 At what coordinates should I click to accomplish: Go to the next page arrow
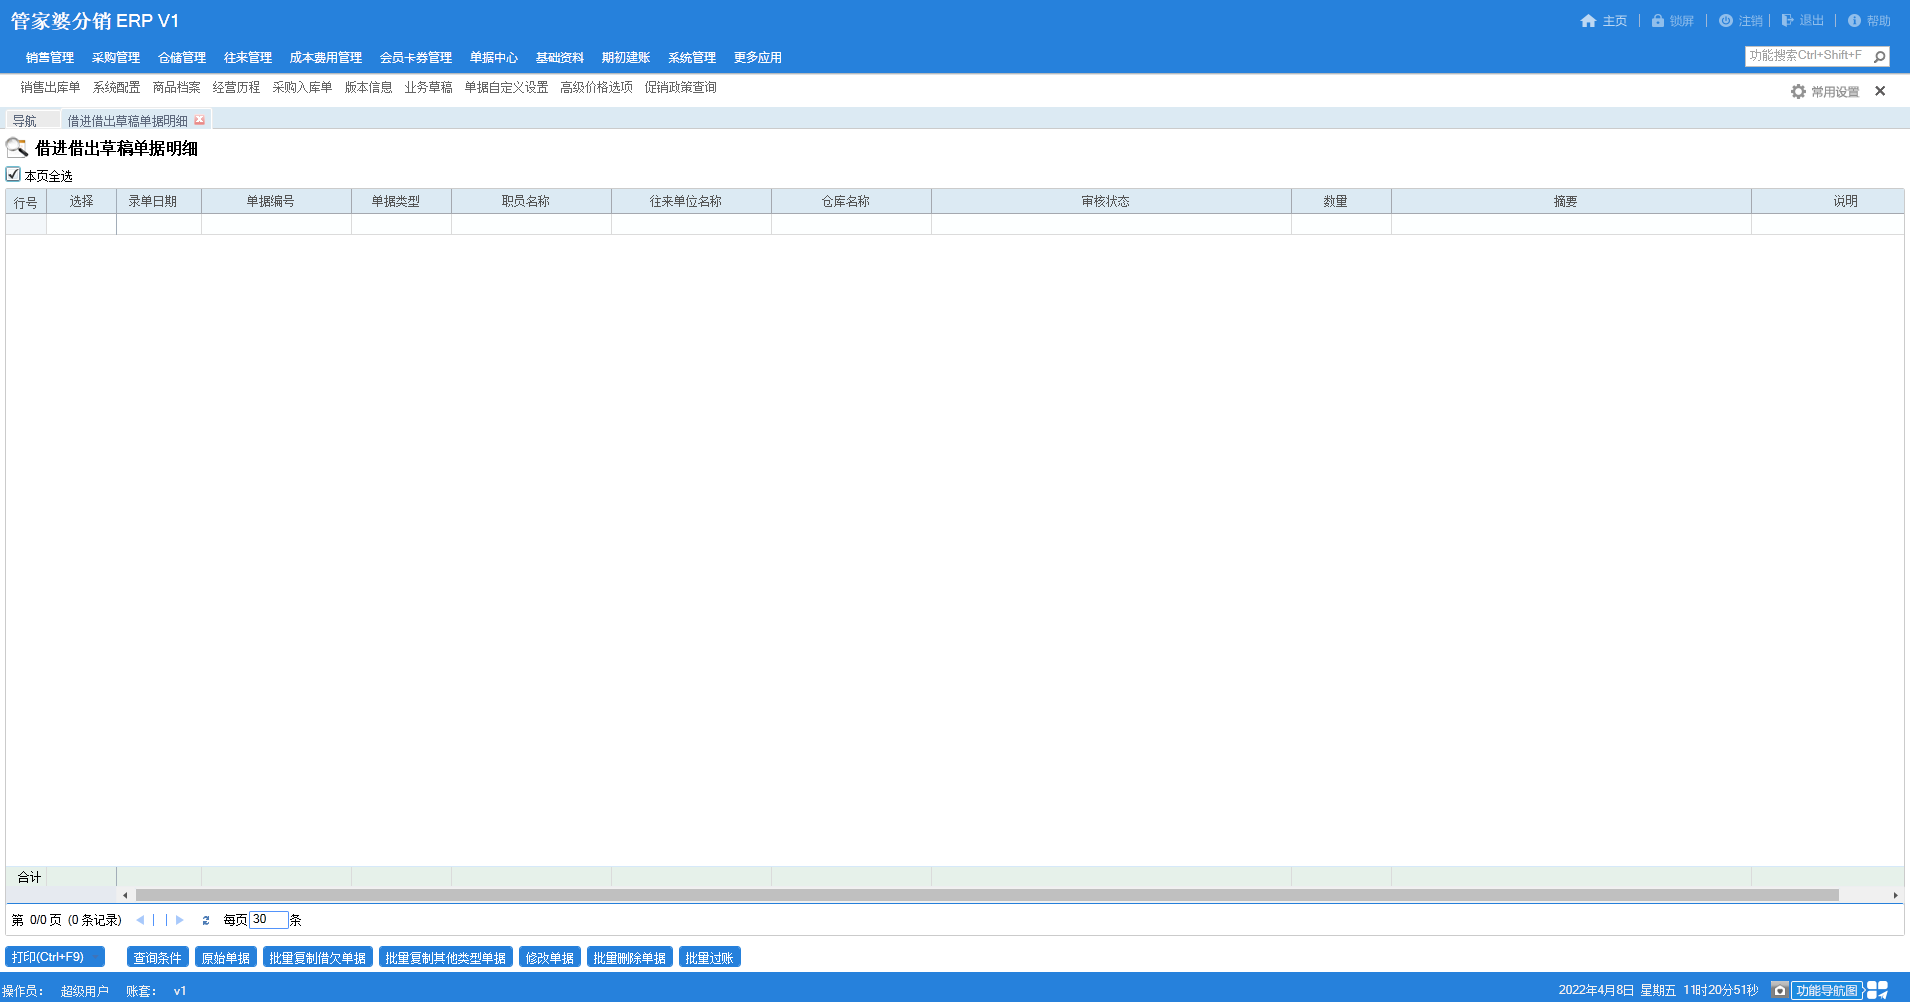(x=180, y=920)
